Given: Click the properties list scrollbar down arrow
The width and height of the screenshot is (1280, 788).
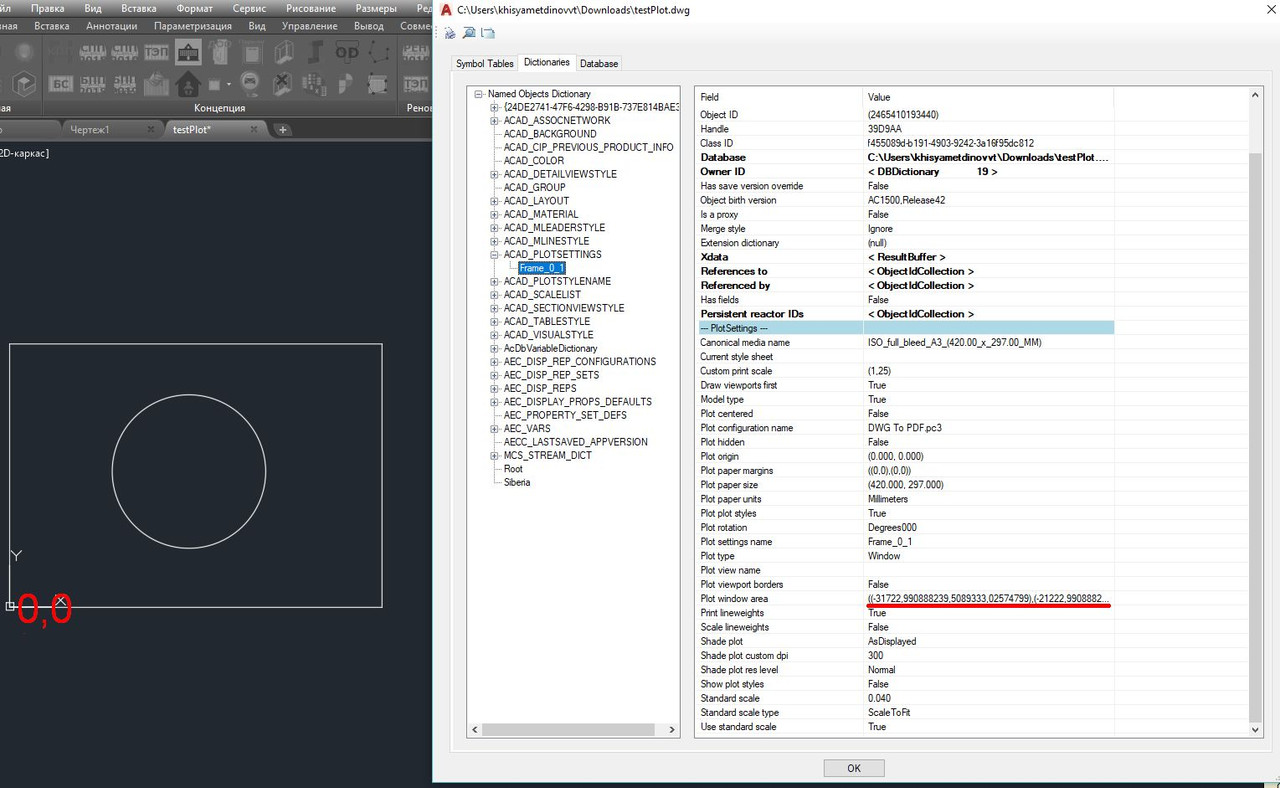Looking at the screenshot, I should pos(1256,731).
